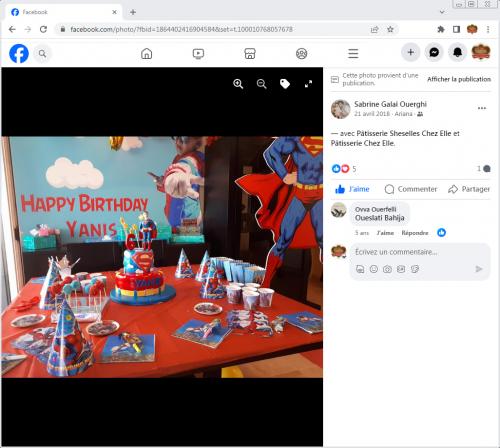This screenshot has height=448, width=500.
Task: Open the notifications bell
Action: (457, 52)
